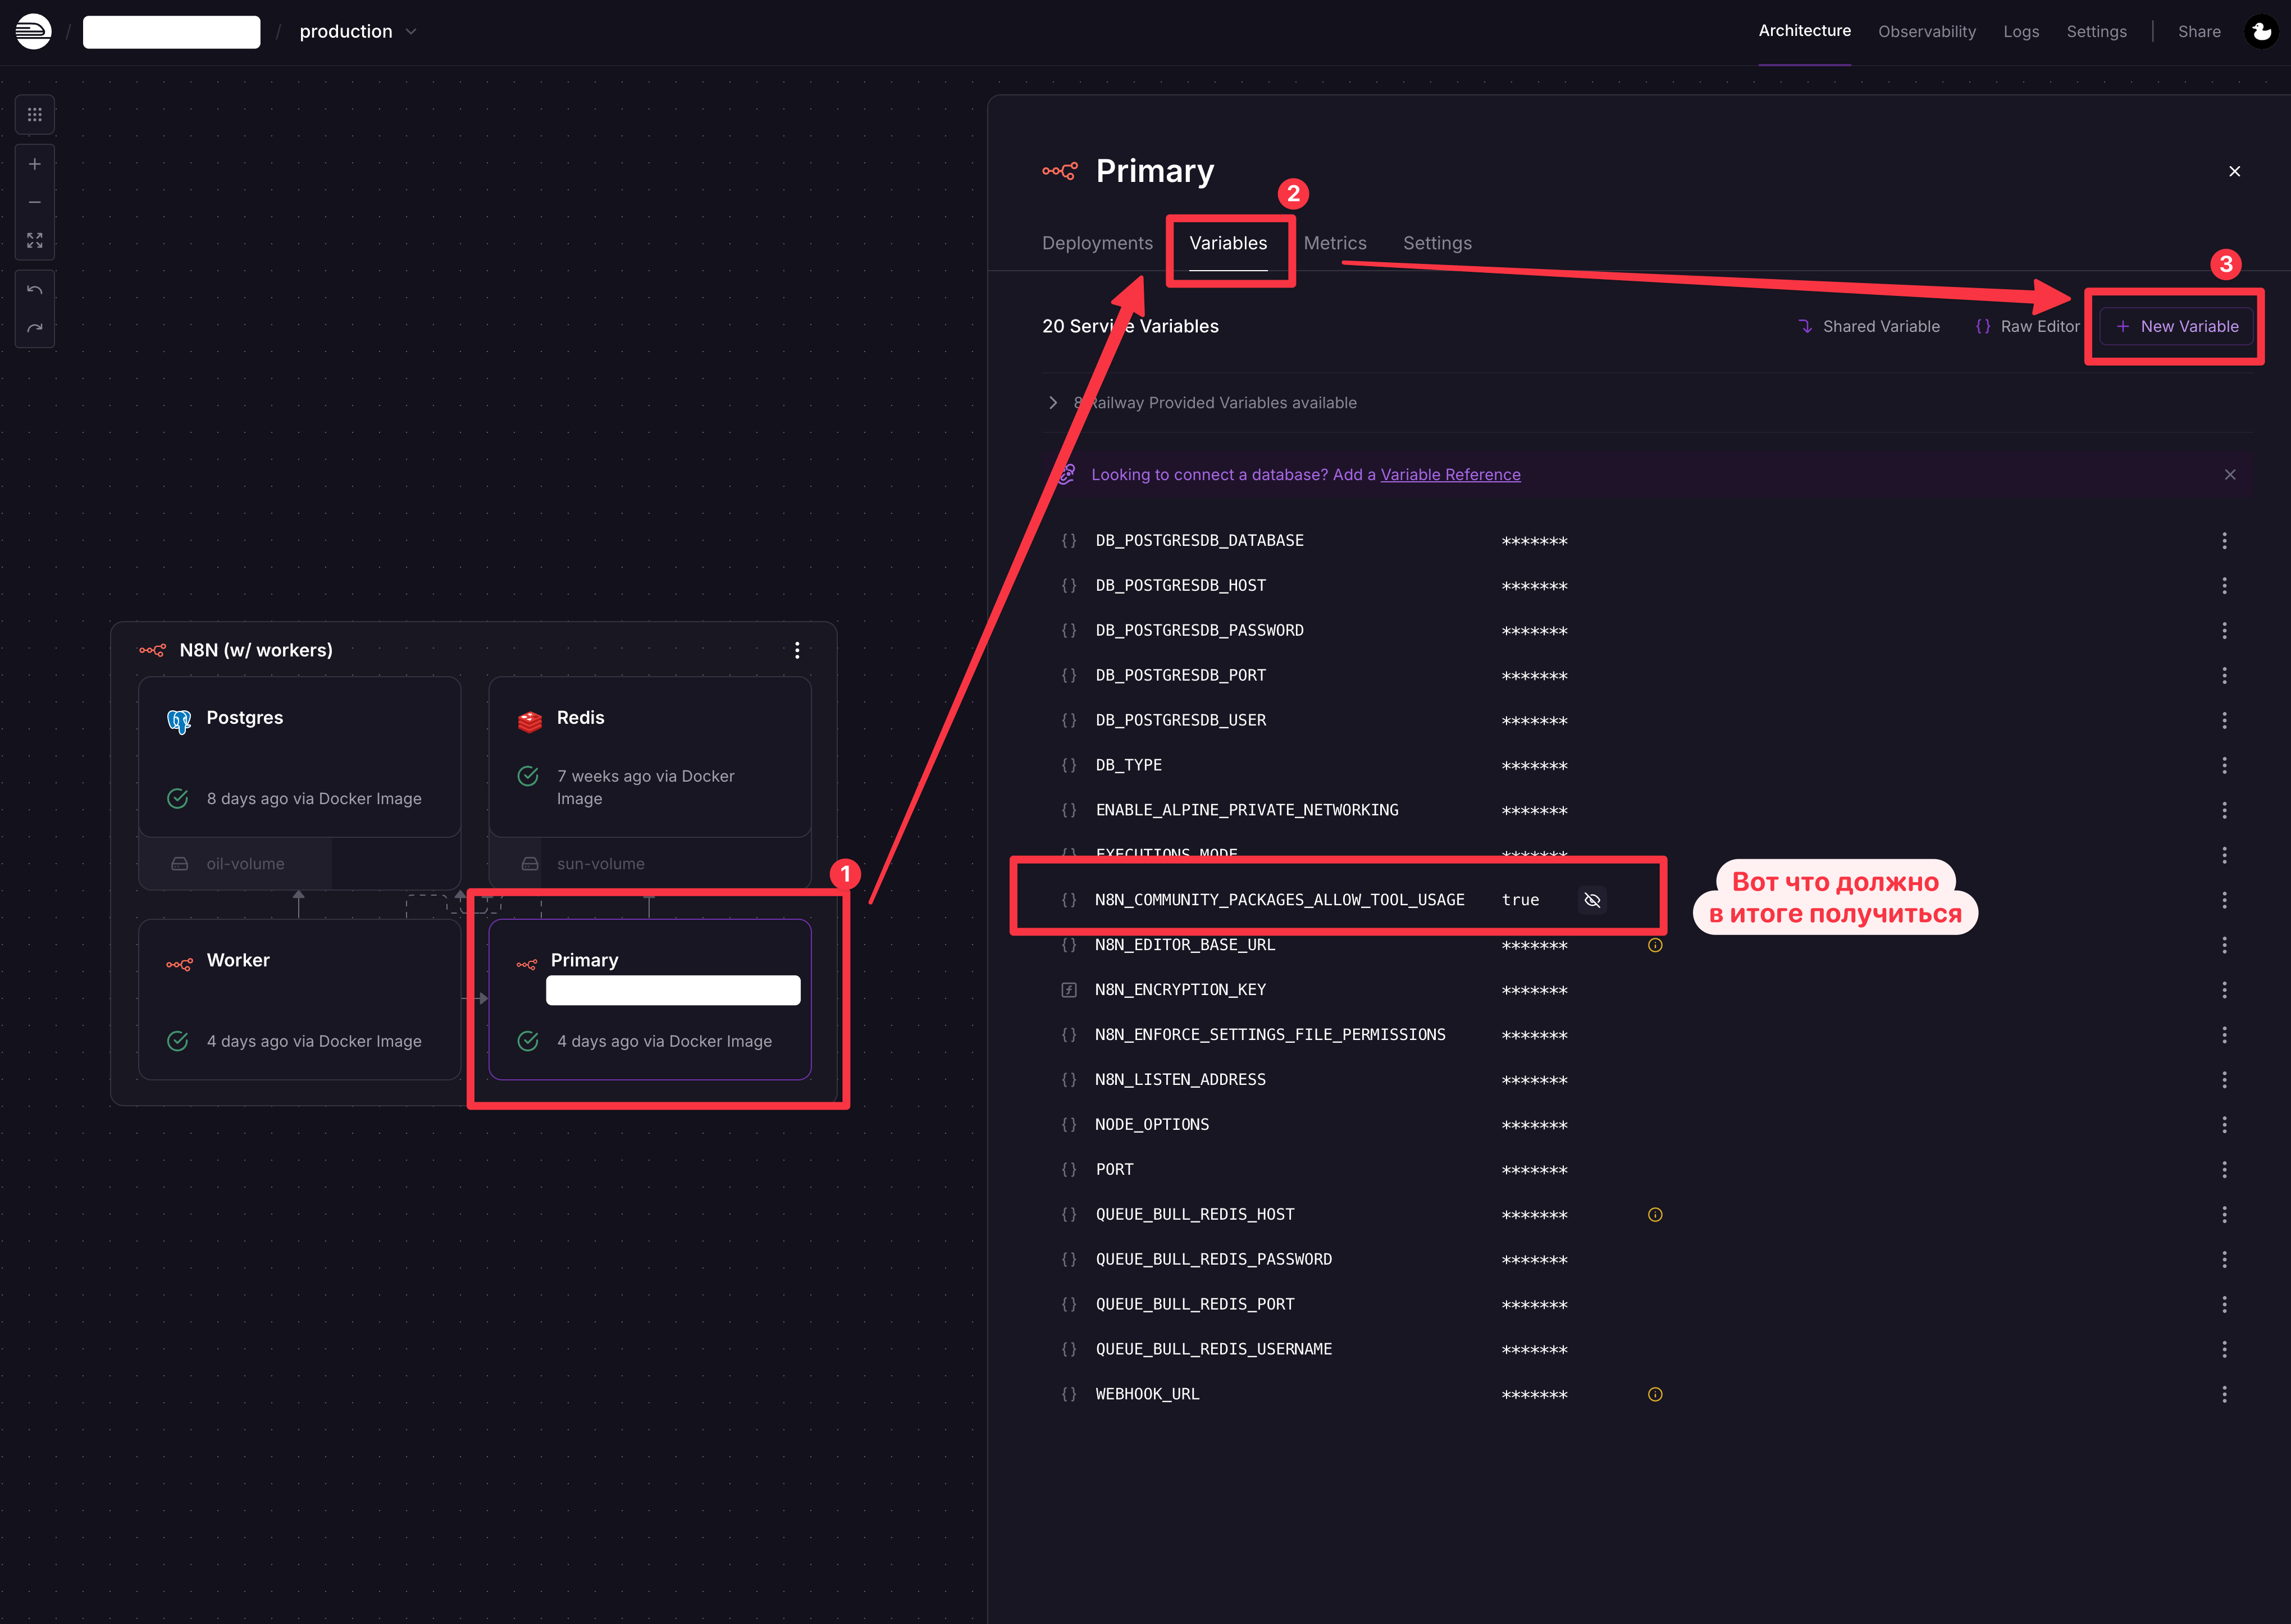Open options for PORT variable
The height and width of the screenshot is (1624, 2291).
click(2224, 1170)
